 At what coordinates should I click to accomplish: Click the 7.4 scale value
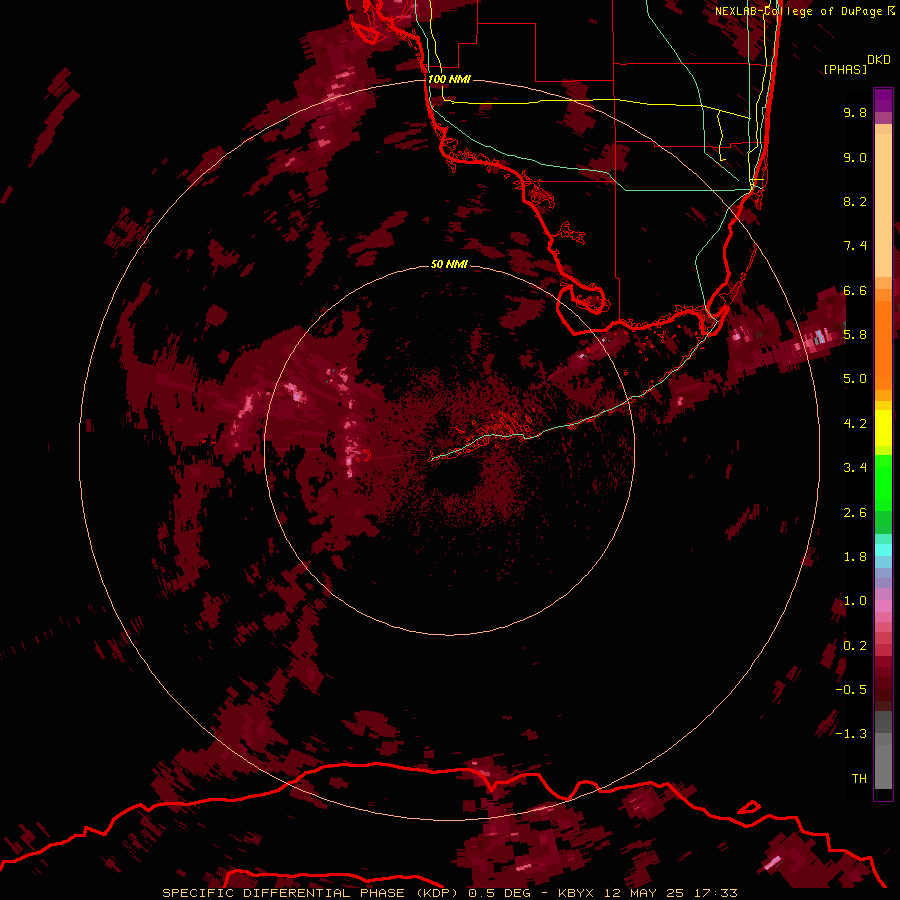pyautogui.click(x=855, y=246)
